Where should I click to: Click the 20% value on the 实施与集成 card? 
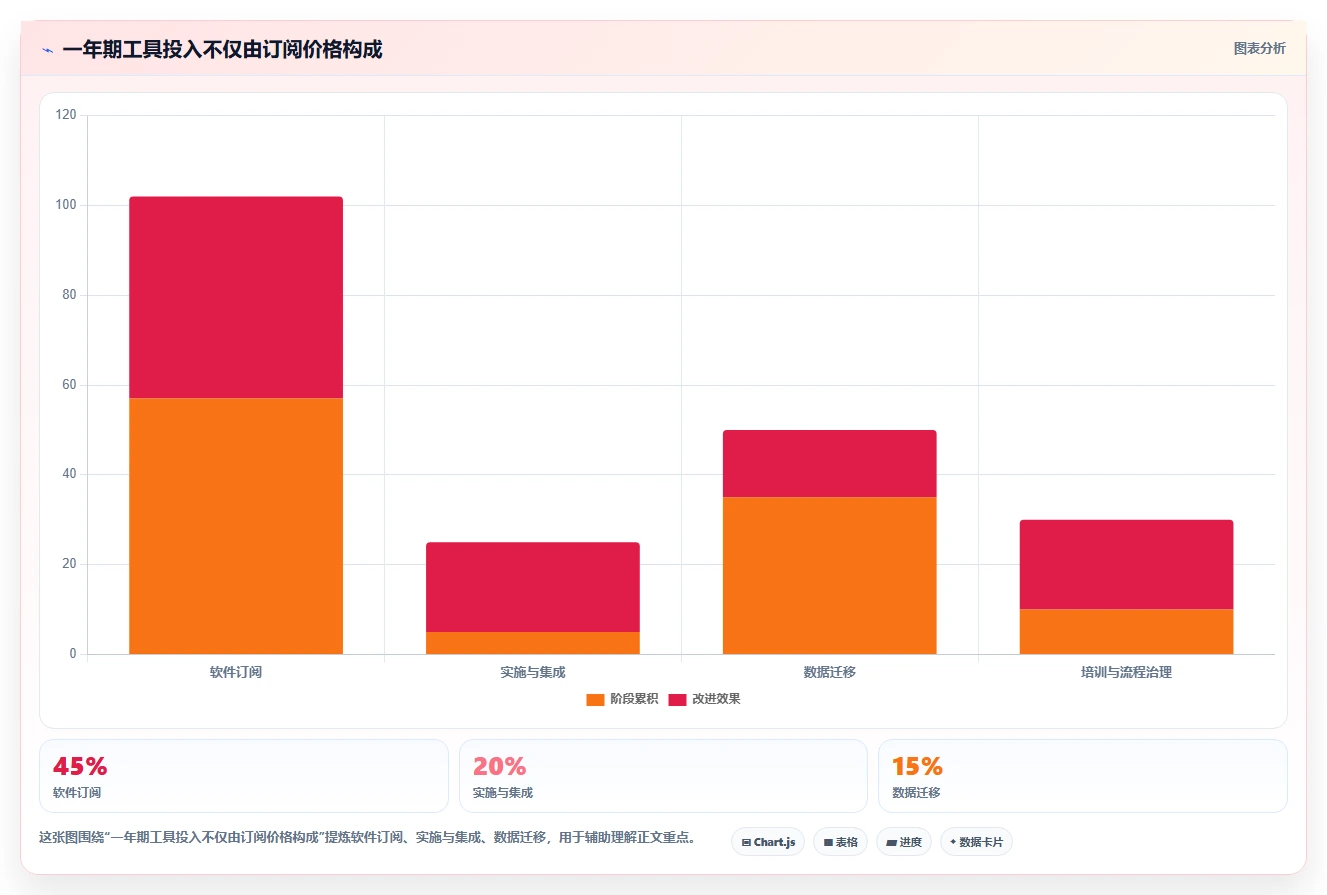[x=499, y=767]
